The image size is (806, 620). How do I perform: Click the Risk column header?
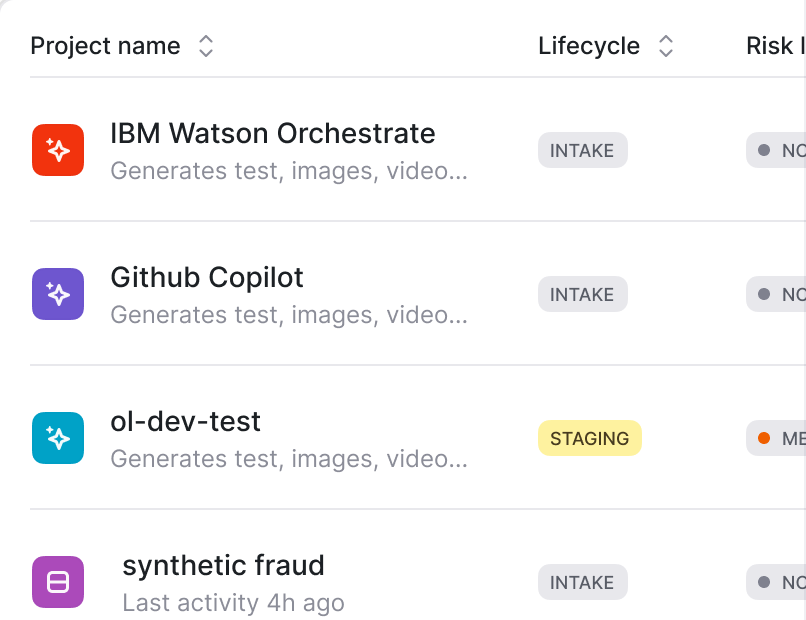[x=776, y=46]
